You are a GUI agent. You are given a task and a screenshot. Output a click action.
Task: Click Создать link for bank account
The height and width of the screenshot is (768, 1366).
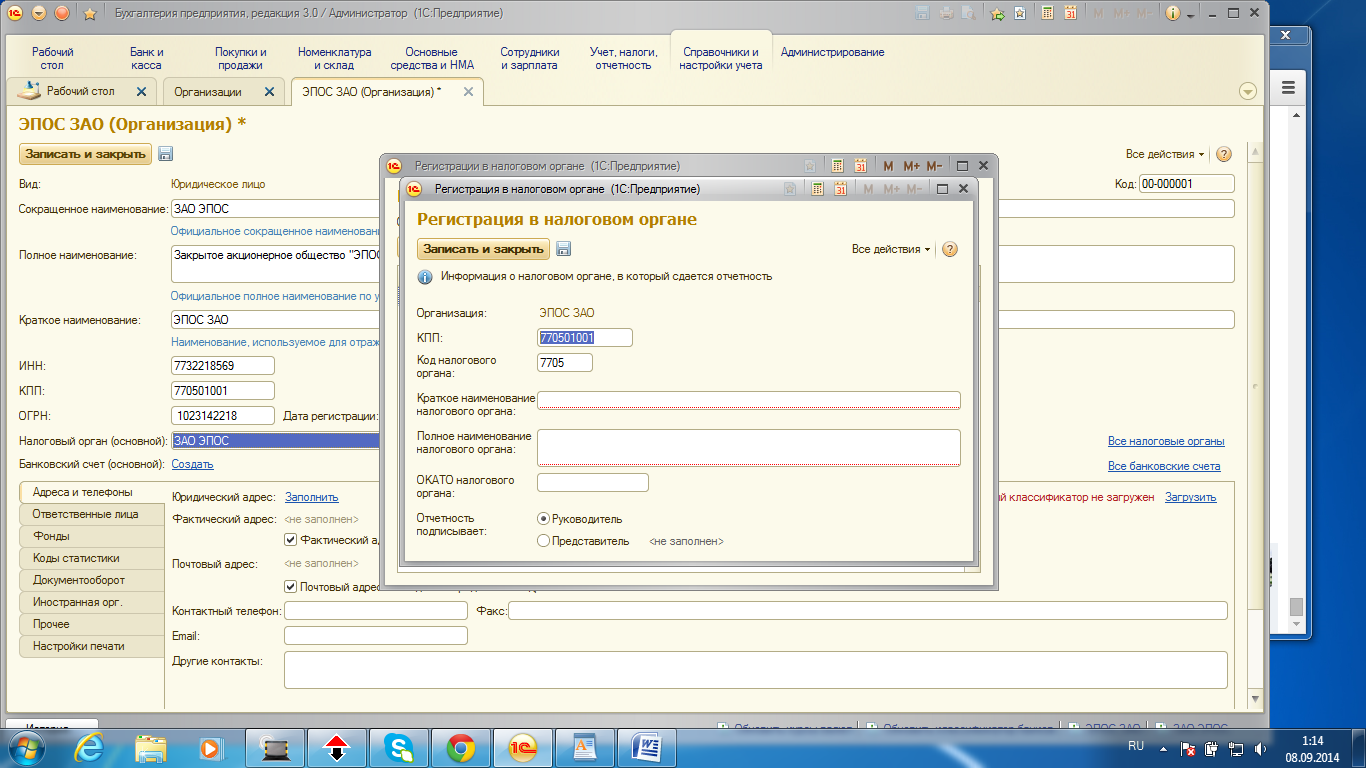click(192, 464)
